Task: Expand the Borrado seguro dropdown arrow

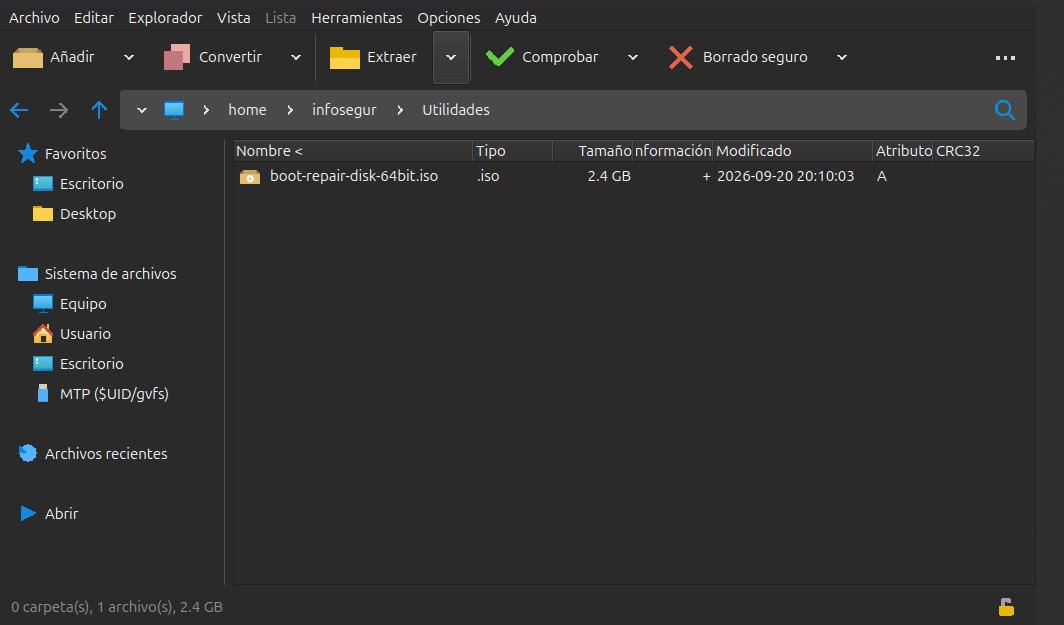Action: 842,58
